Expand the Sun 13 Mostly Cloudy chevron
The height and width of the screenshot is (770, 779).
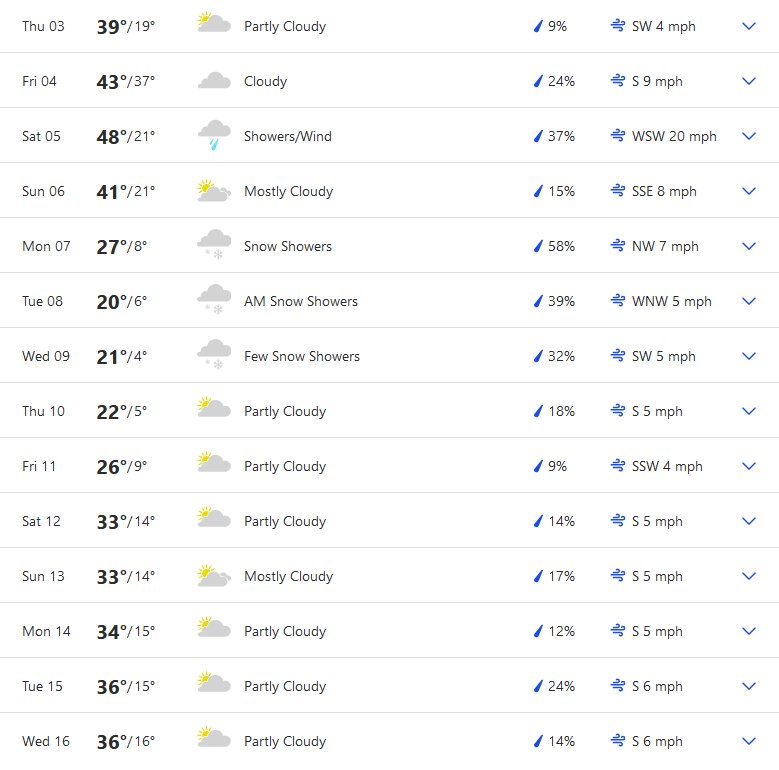pos(749,576)
